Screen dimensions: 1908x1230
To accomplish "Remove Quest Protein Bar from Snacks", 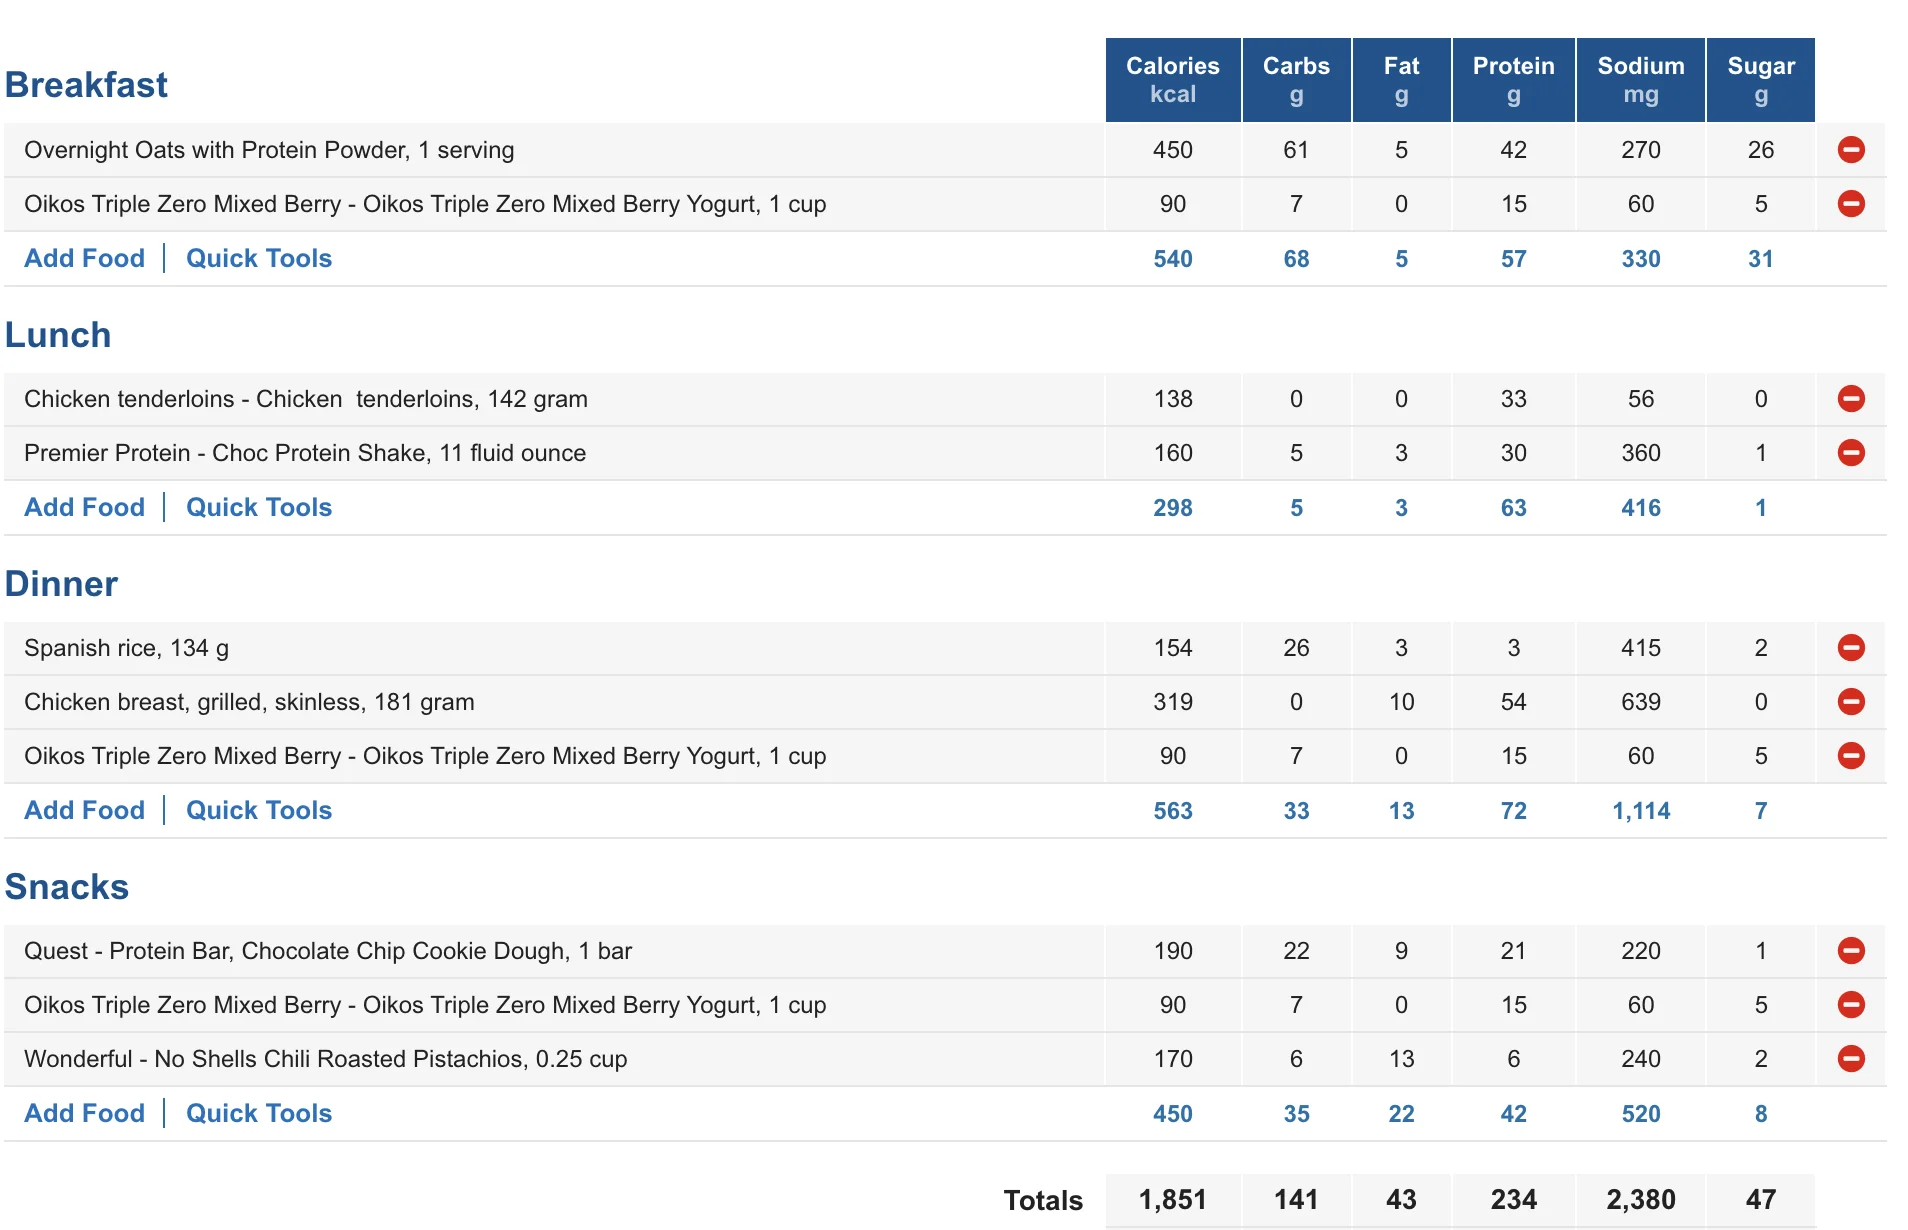I will coord(1851,951).
